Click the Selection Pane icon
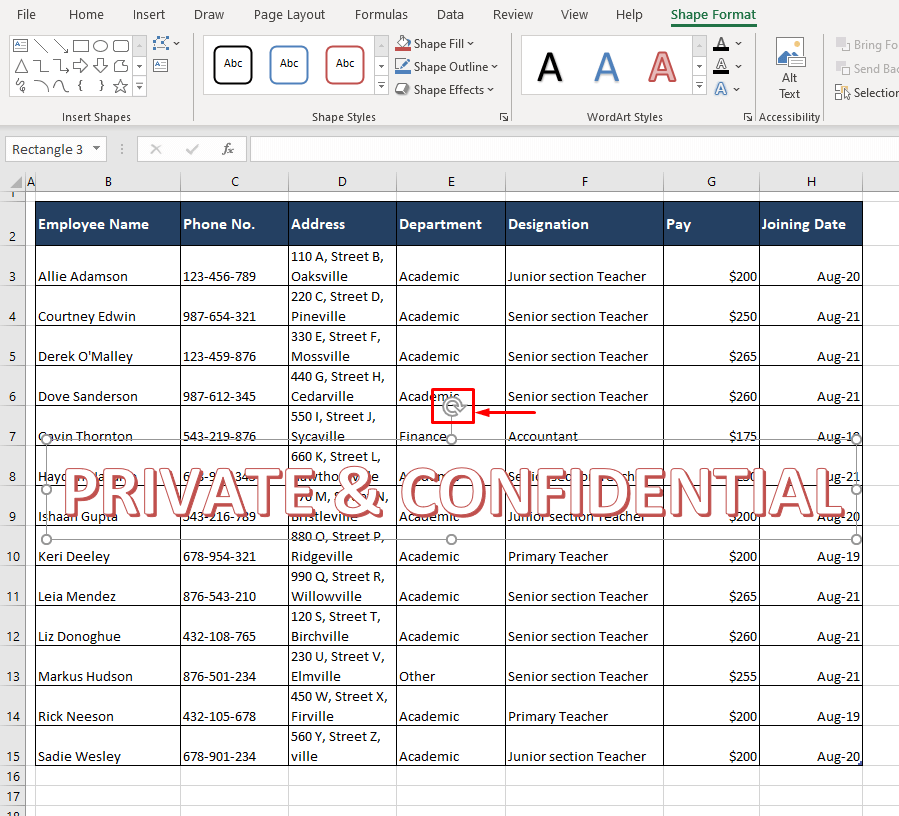Image resolution: width=899 pixels, height=816 pixels. [x=841, y=92]
